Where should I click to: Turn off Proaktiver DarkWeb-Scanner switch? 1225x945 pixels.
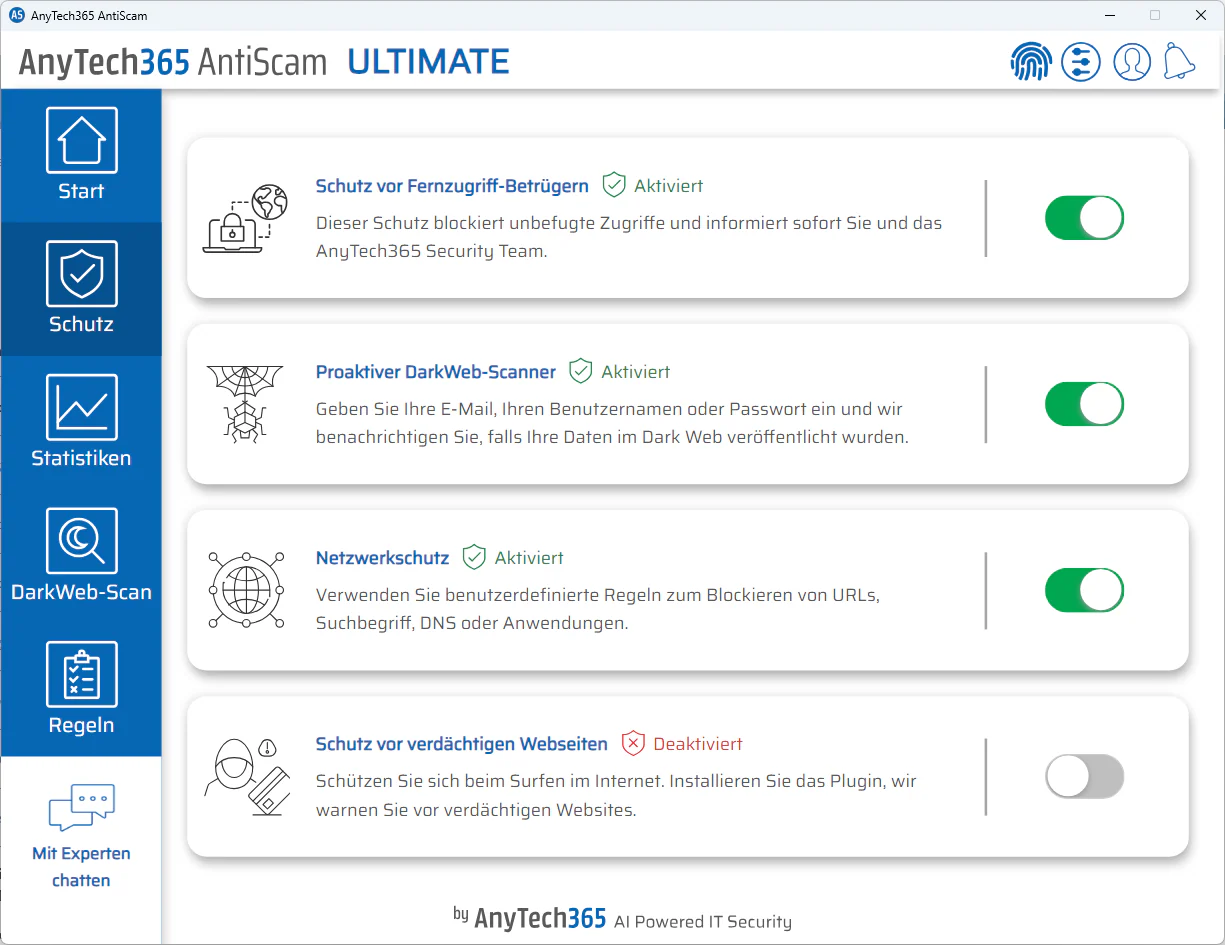pyautogui.click(x=1085, y=404)
